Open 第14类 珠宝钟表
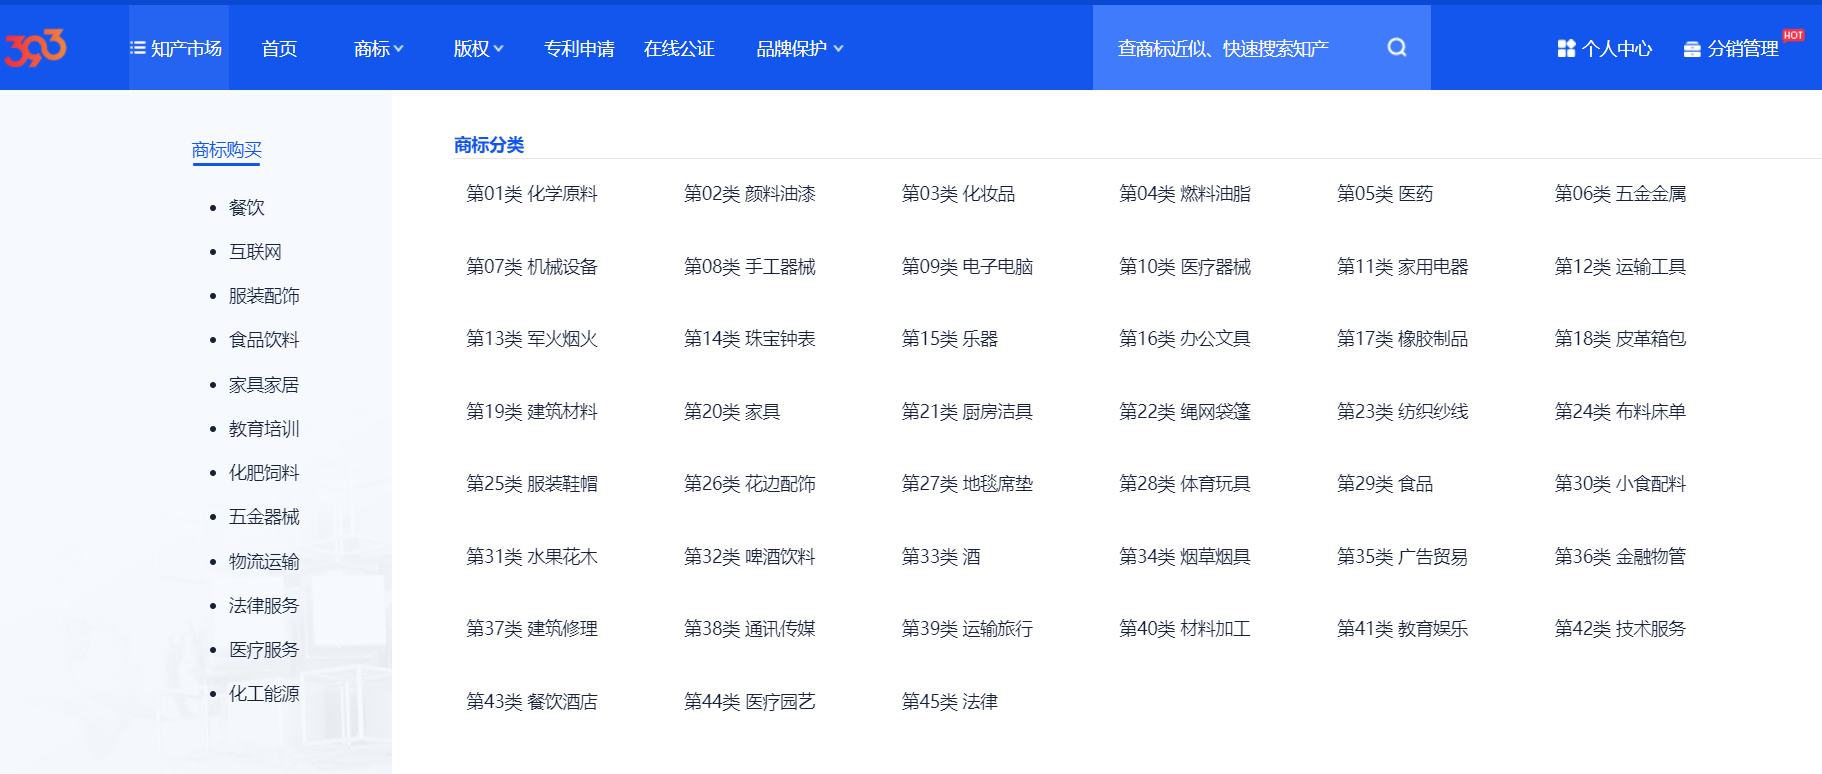 [x=750, y=339]
